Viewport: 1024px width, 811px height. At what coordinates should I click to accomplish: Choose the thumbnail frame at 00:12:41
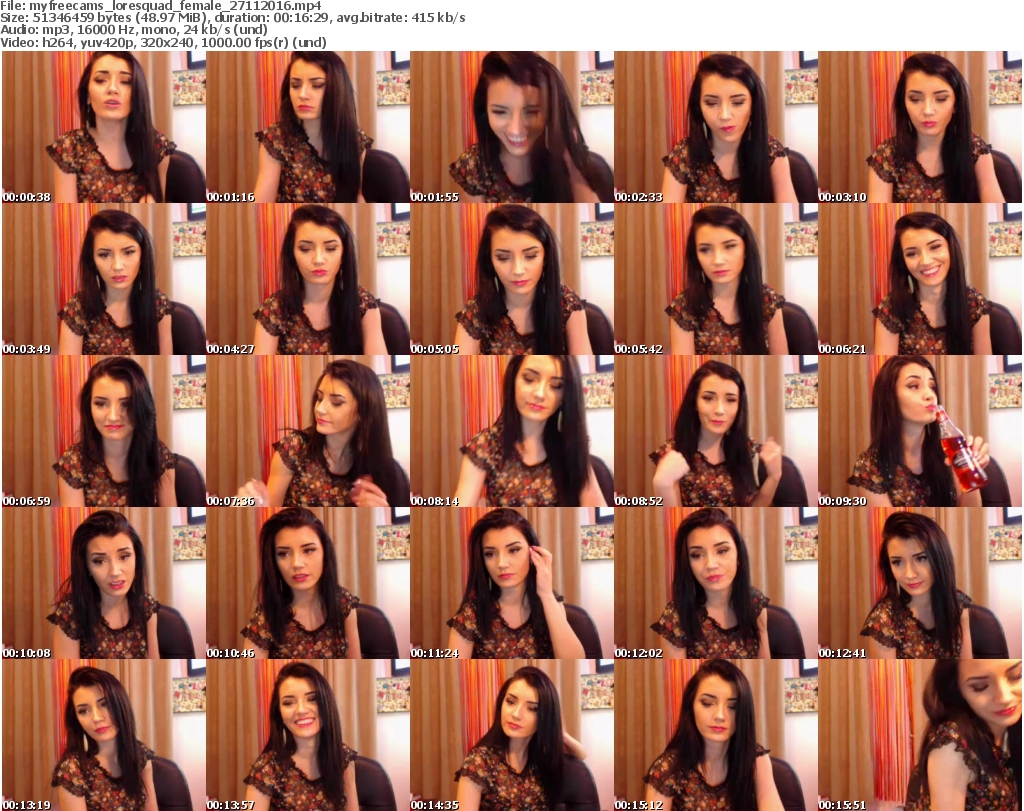point(920,583)
